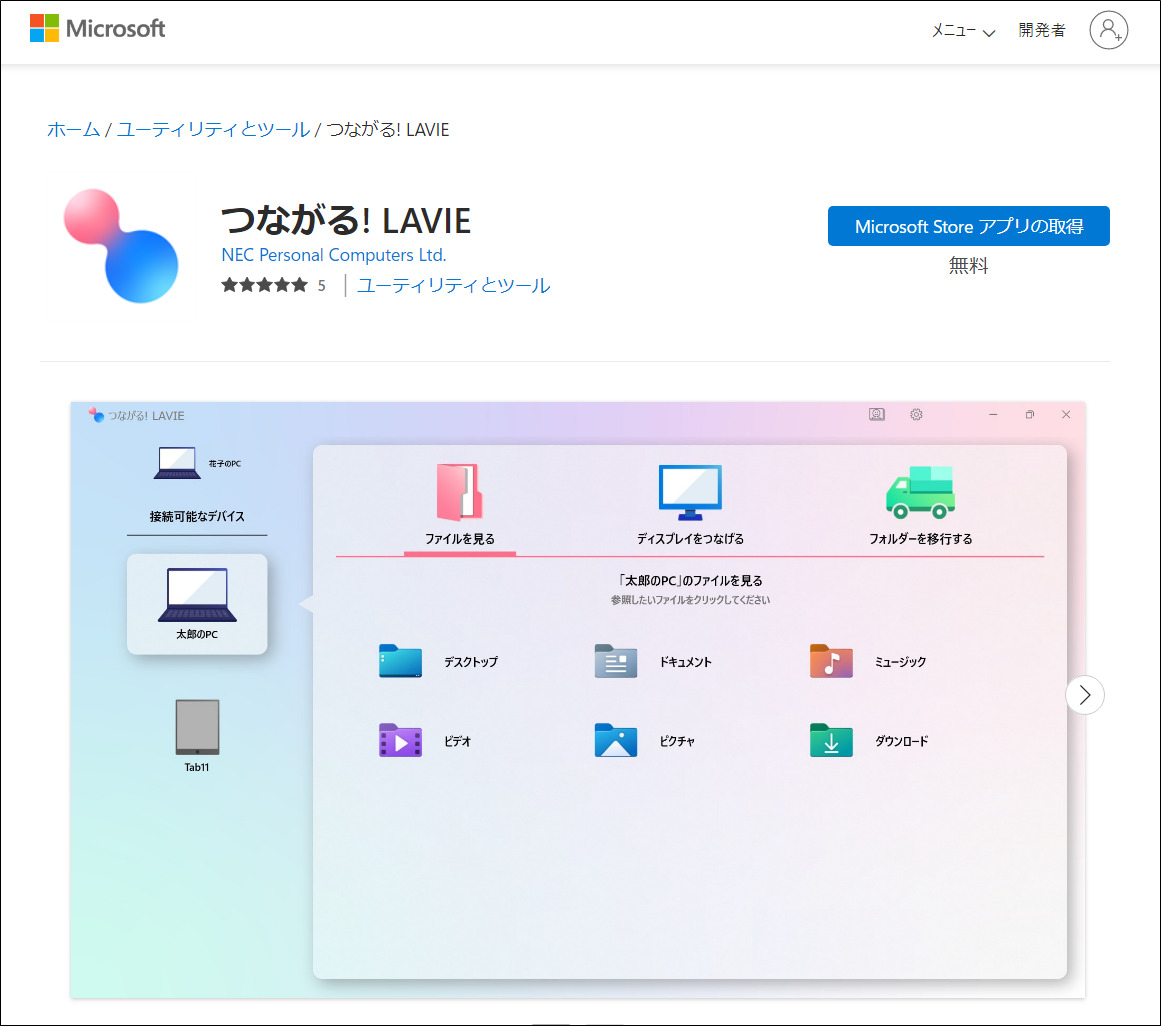Screen dimensions: 1161x1026
Task: Click Microsoft Store アプリの取得 button
Action: [x=968, y=227]
